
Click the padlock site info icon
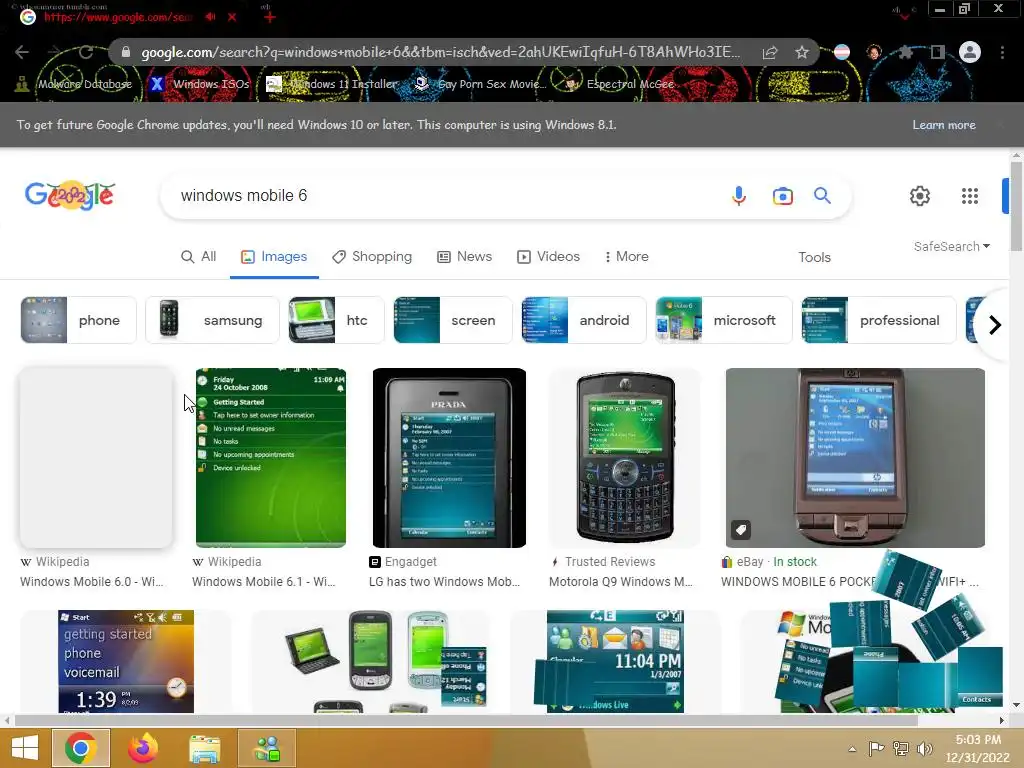click(x=126, y=52)
